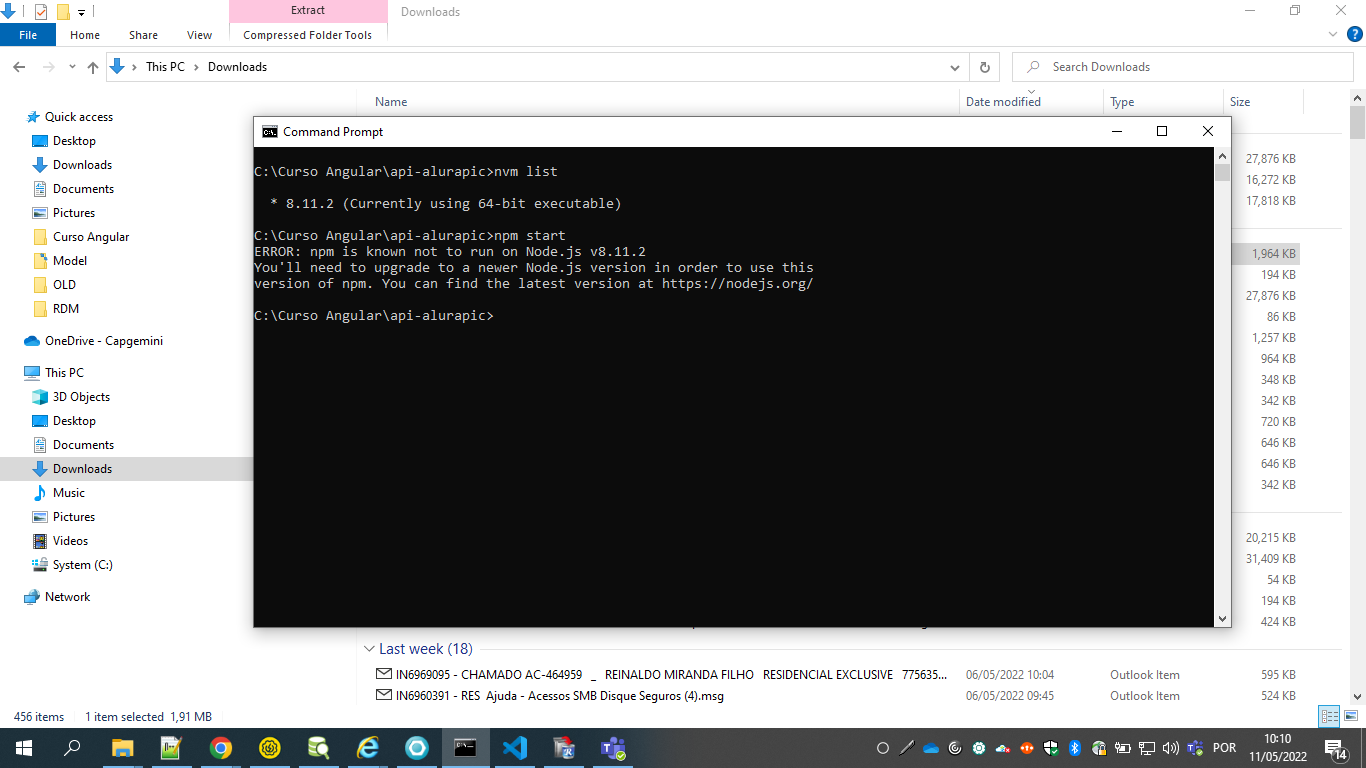Collapse the Last week (18) group
The width and height of the screenshot is (1366, 768).
(x=369, y=649)
